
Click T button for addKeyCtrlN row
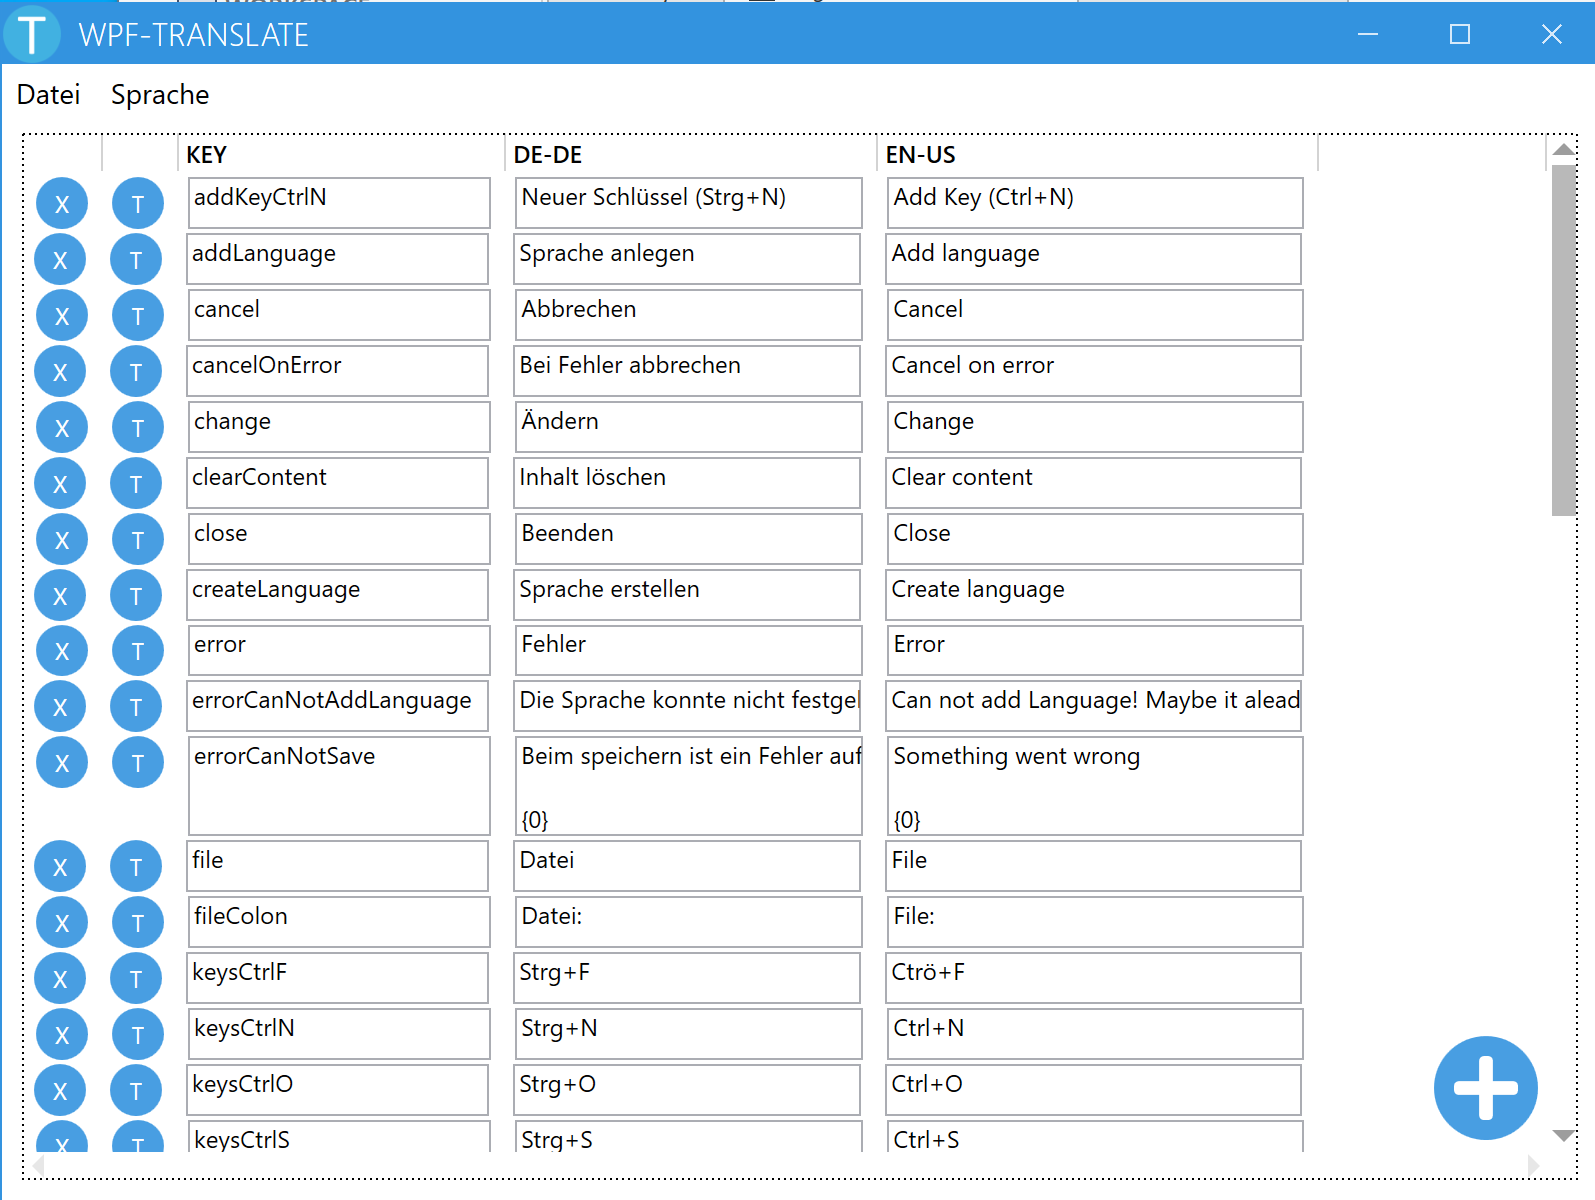(x=138, y=204)
